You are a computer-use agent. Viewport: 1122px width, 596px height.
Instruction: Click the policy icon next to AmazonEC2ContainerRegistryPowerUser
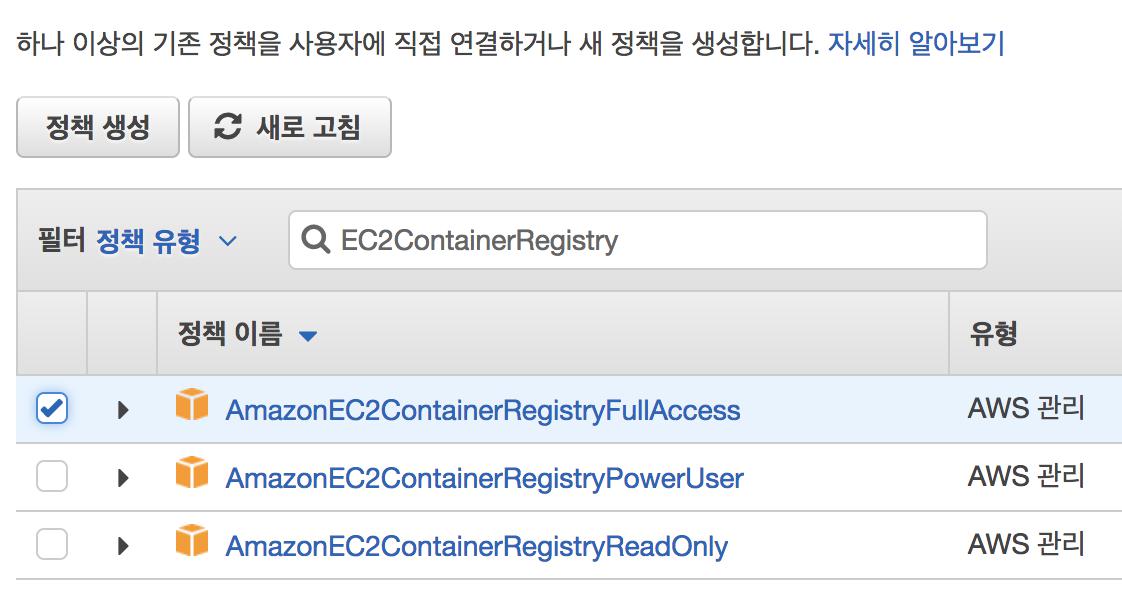pos(192,473)
